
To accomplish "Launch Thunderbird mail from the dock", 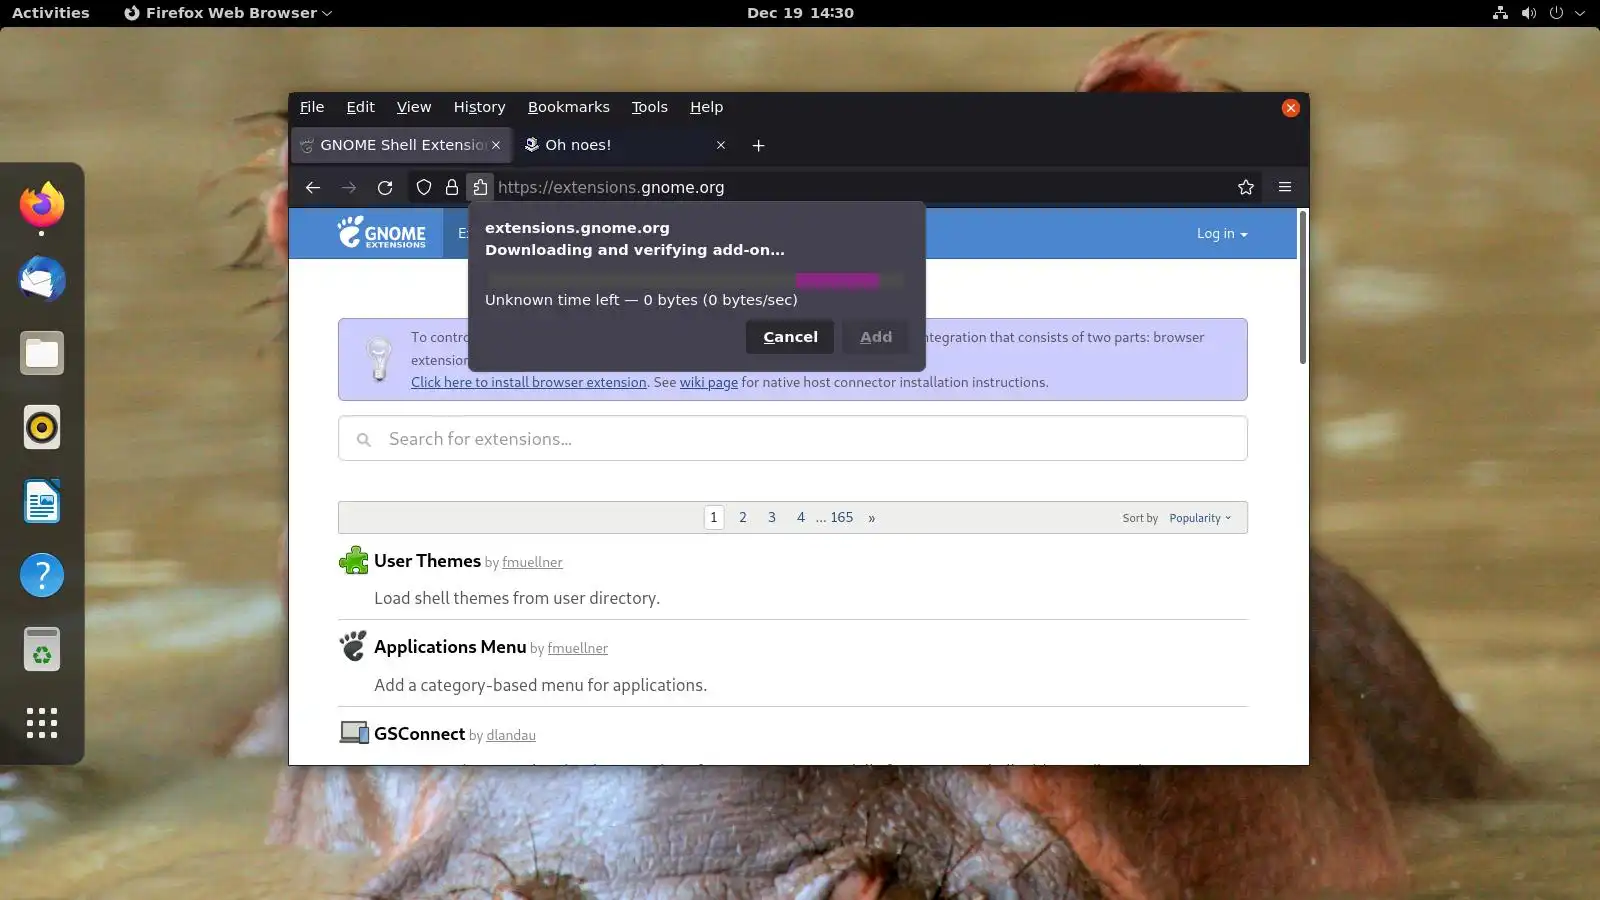I will pyautogui.click(x=42, y=279).
